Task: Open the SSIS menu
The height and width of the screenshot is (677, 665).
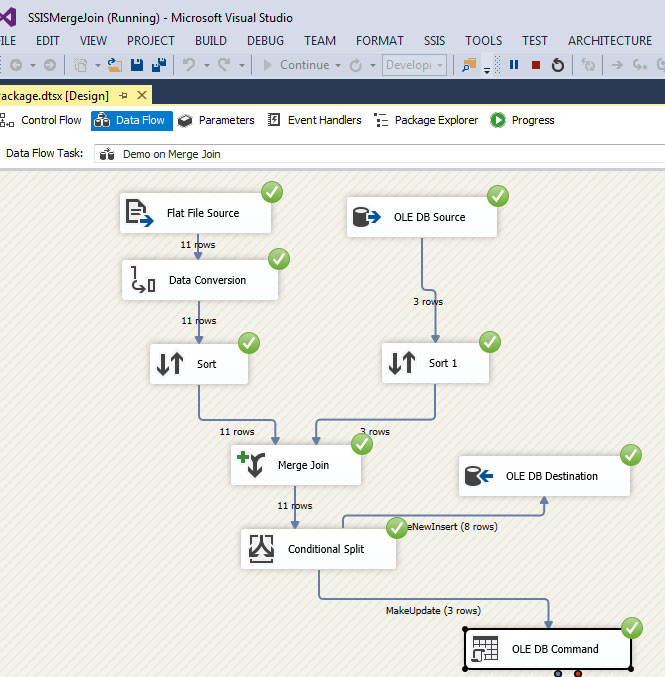Action: click(434, 41)
